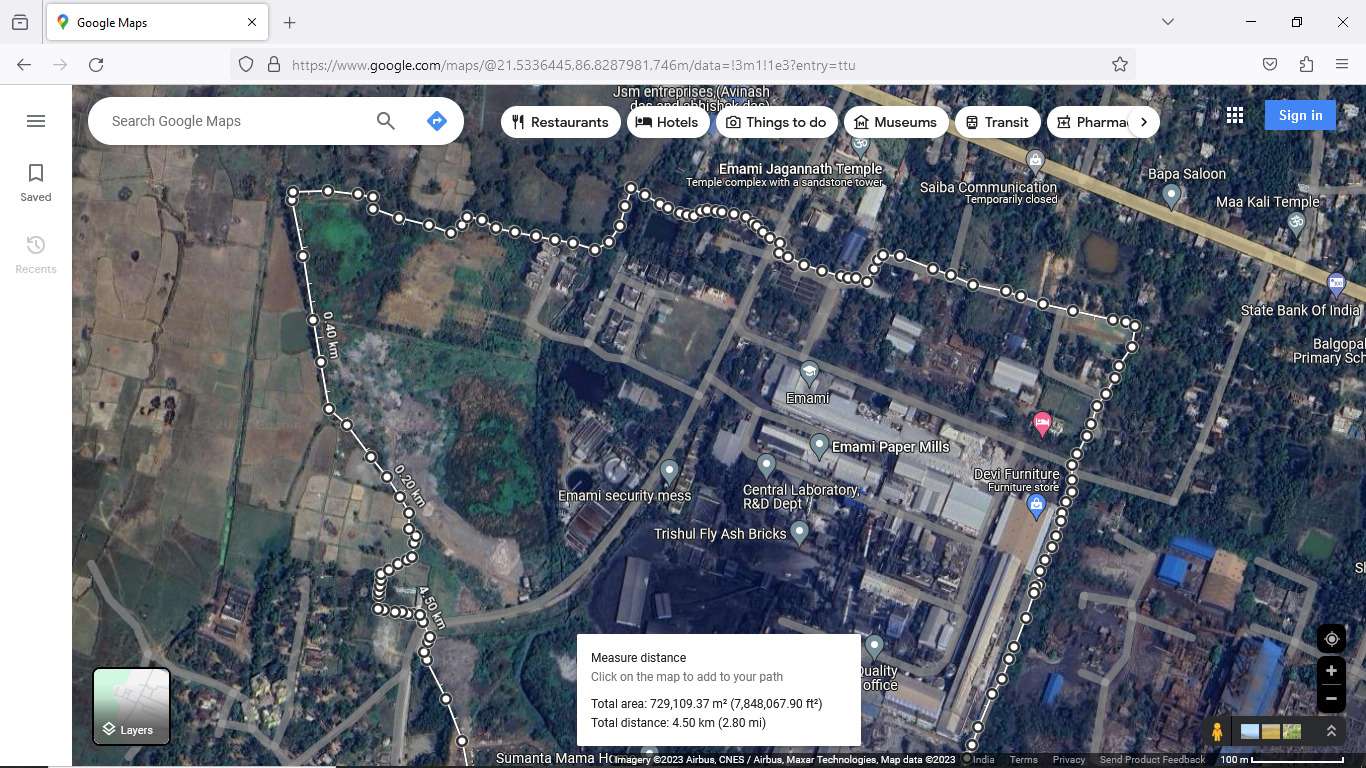Go back to the previous page

pos(24,64)
